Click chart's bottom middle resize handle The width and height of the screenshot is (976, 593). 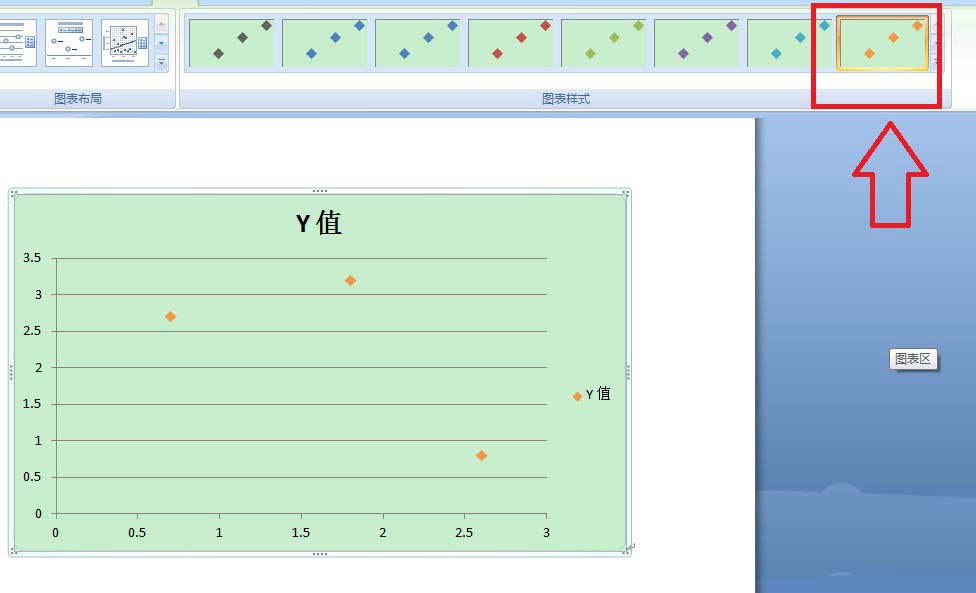(x=319, y=554)
